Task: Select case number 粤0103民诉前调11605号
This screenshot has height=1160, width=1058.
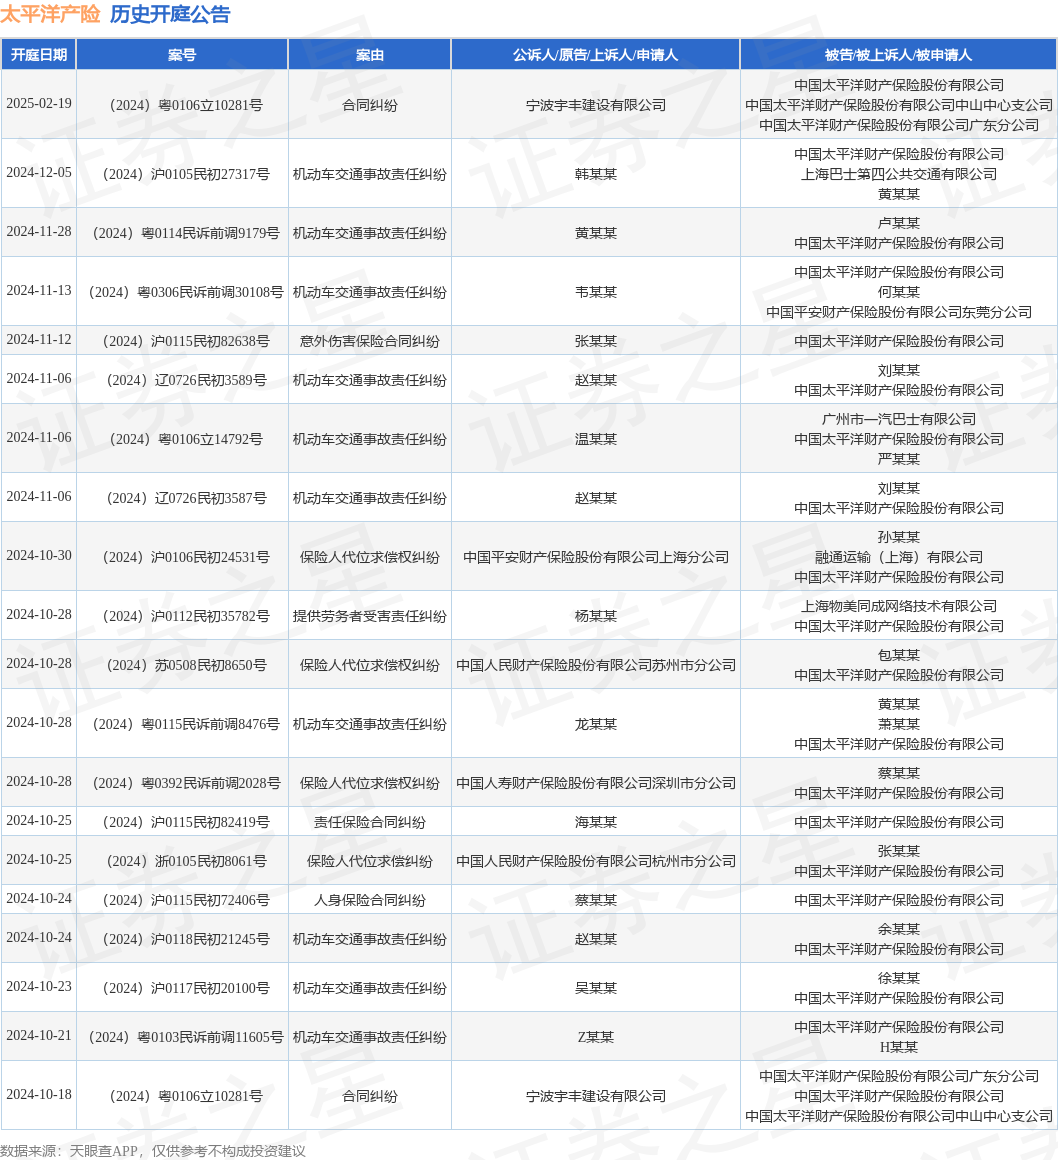Action: (x=210, y=1037)
